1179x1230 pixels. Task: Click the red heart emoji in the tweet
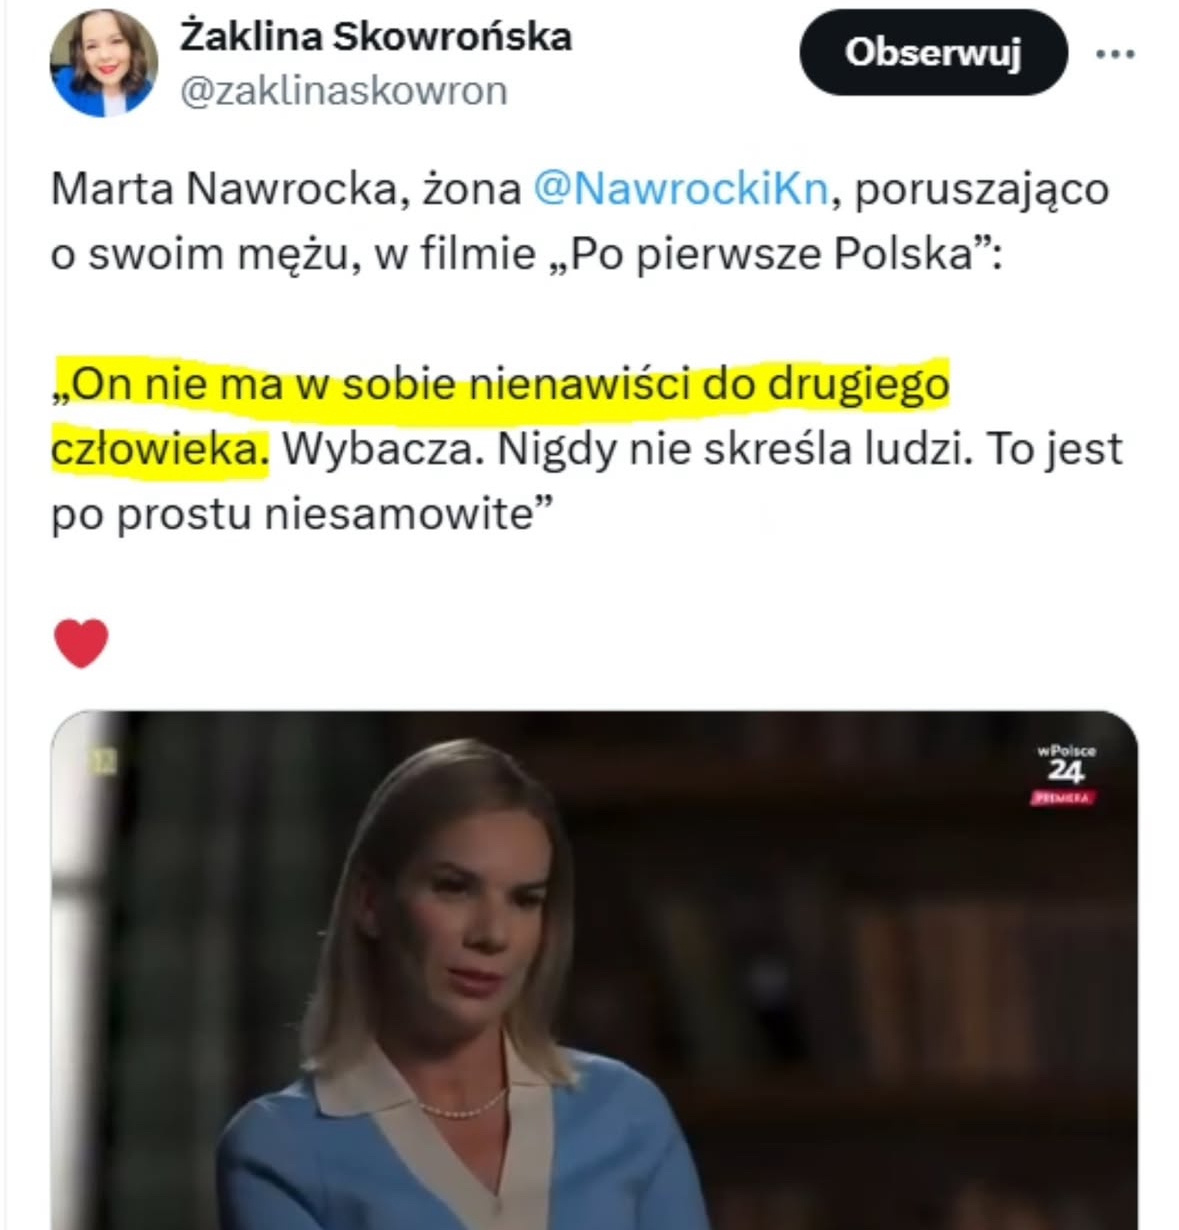[81, 643]
